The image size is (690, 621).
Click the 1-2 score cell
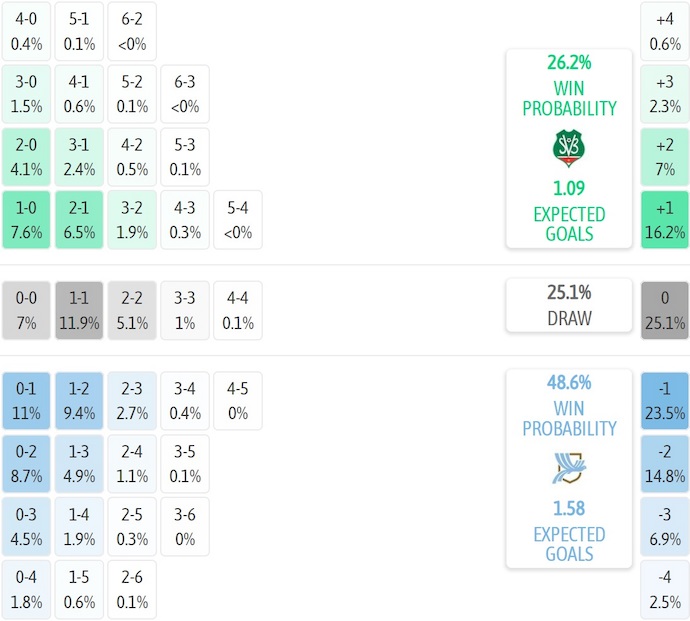[x=79, y=400]
